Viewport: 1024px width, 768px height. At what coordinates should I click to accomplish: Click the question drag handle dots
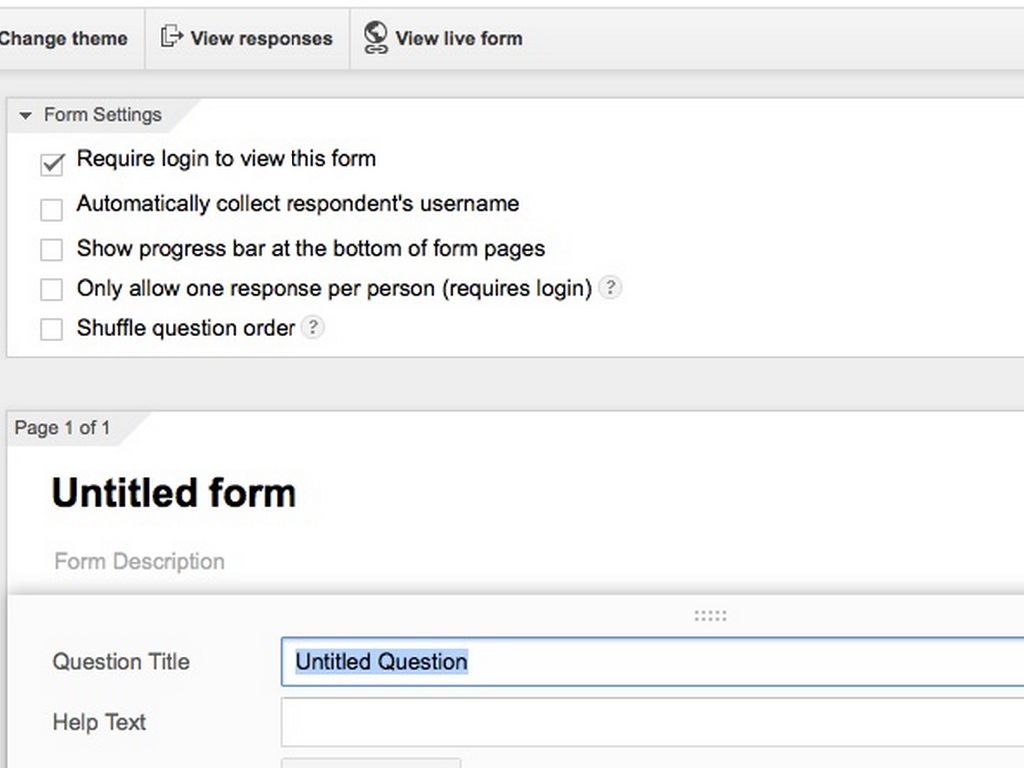tap(710, 616)
